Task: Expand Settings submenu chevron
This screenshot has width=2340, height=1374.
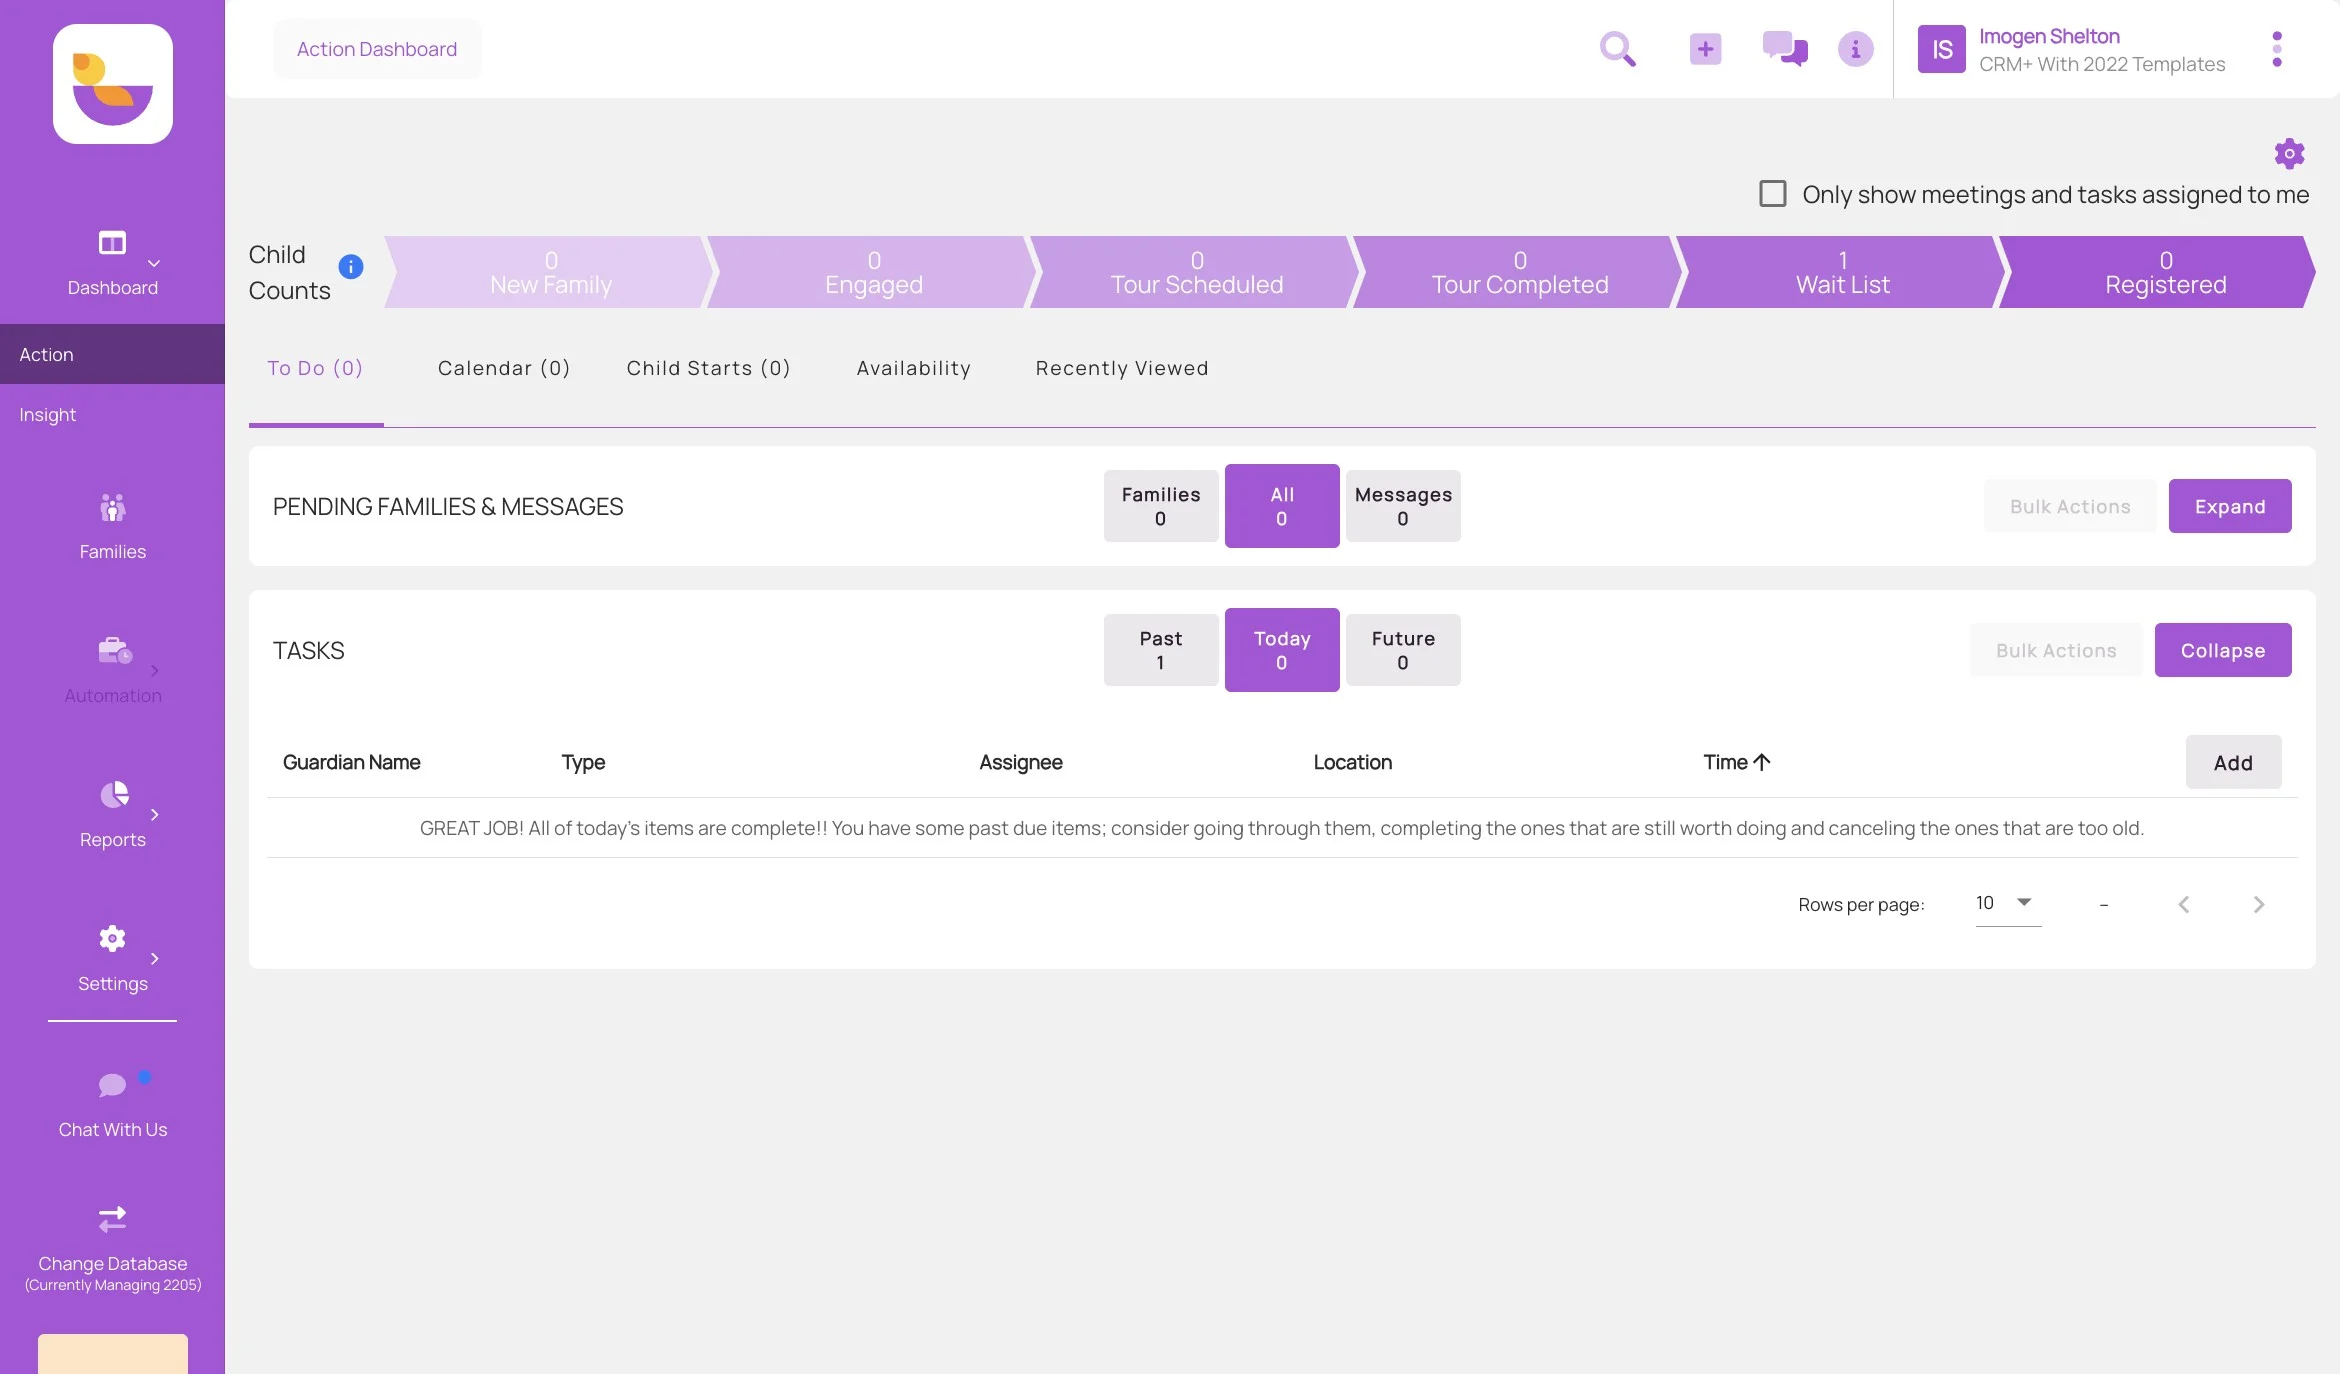Action: pyautogui.click(x=155, y=959)
